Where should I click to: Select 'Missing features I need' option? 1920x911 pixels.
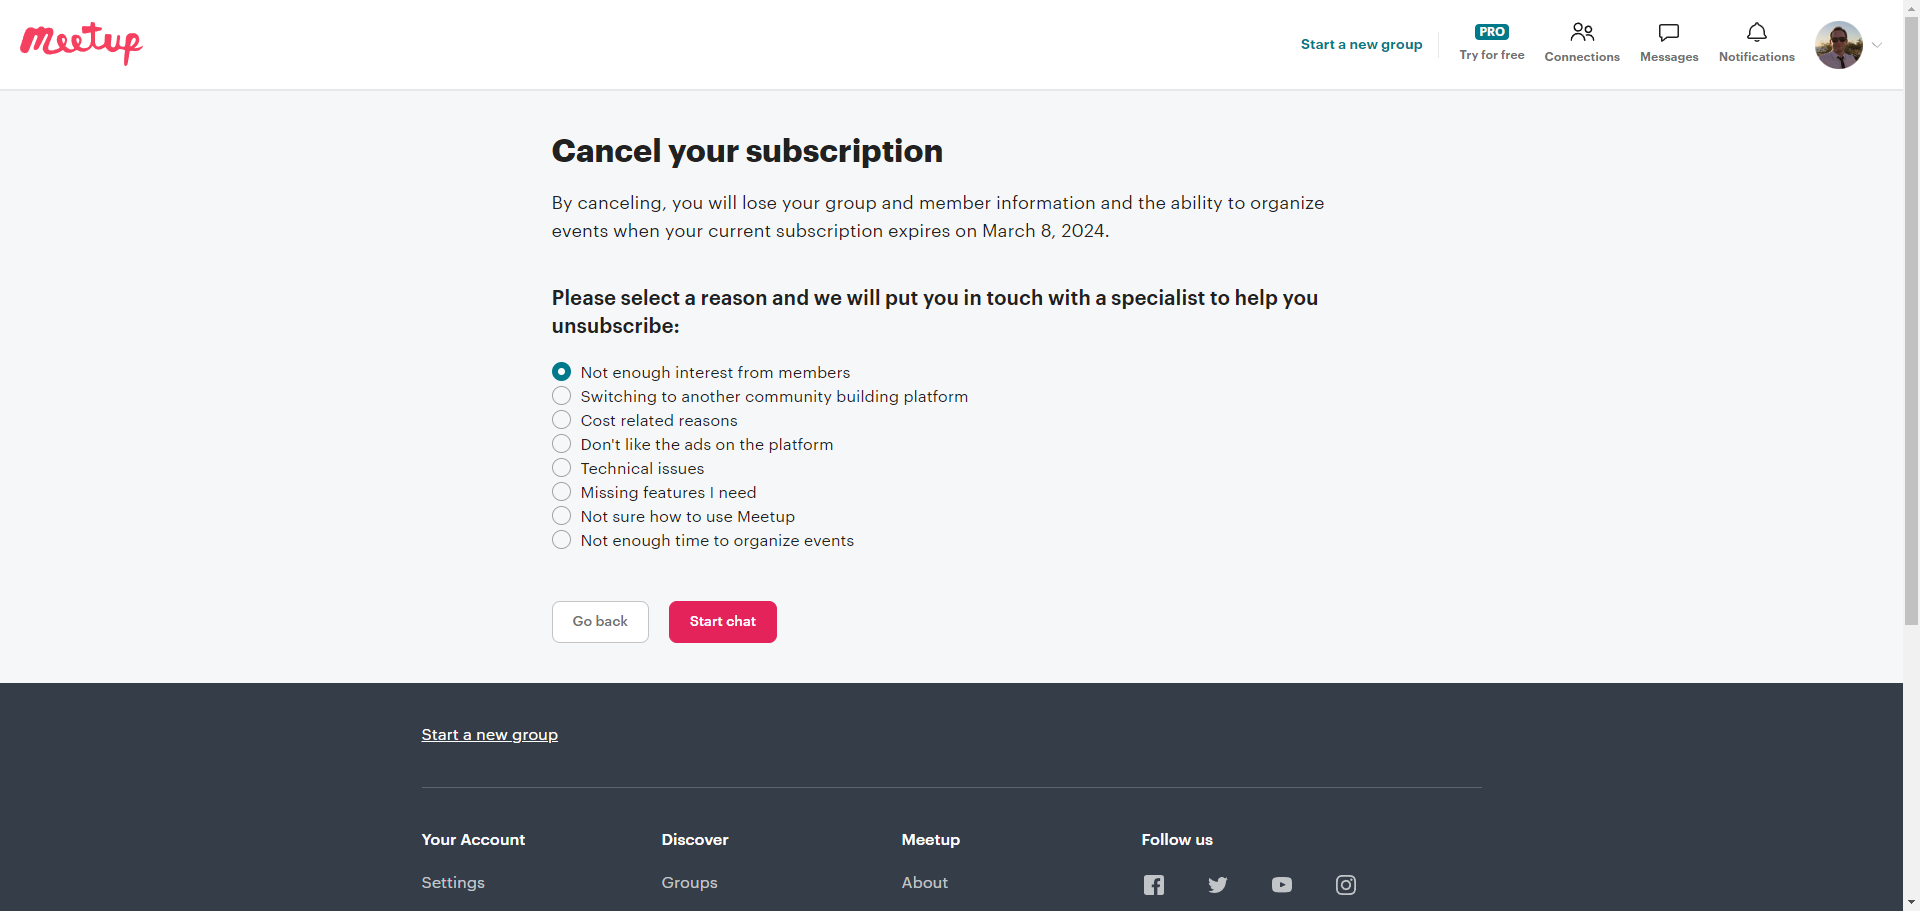click(562, 492)
